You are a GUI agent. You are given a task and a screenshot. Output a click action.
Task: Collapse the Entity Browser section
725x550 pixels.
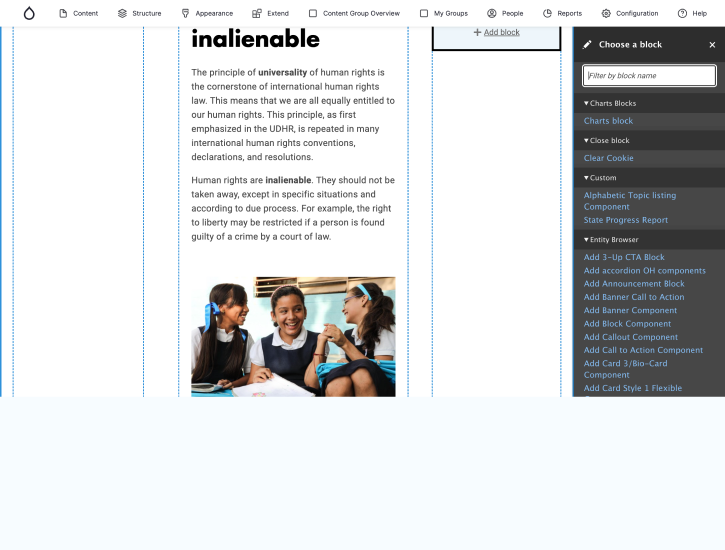(613, 239)
